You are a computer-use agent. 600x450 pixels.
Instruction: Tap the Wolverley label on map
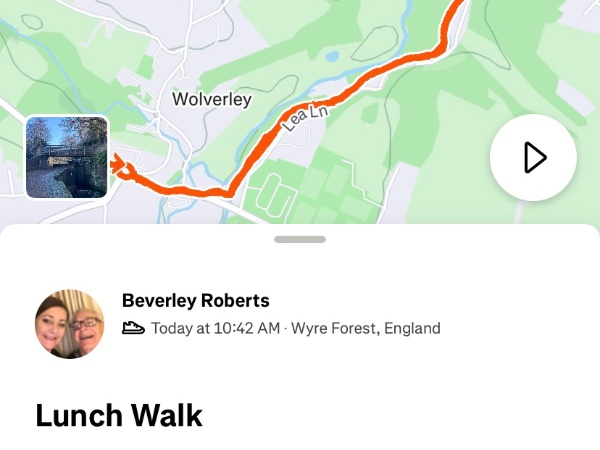click(x=212, y=100)
